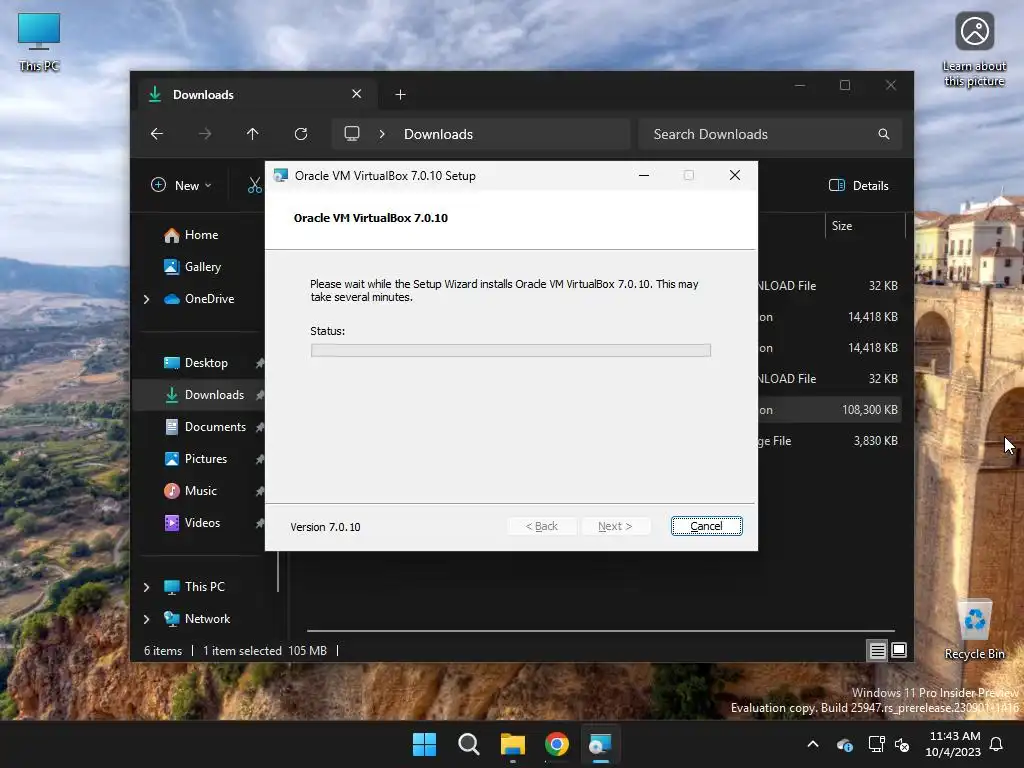Open network status tray icon
This screenshot has height=768, width=1024.
[x=876, y=744]
